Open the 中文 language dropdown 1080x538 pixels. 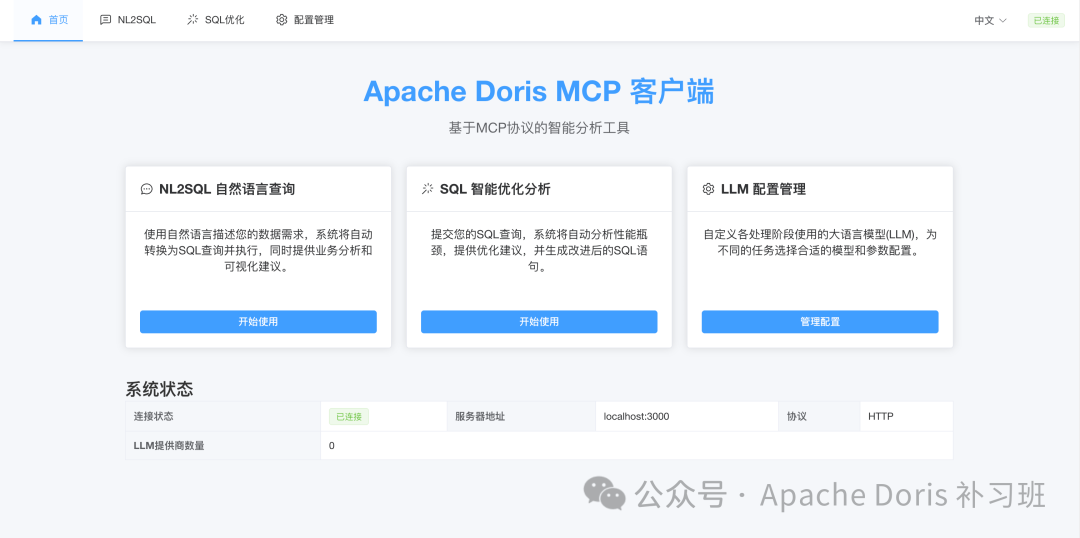(x=990, y=21)
